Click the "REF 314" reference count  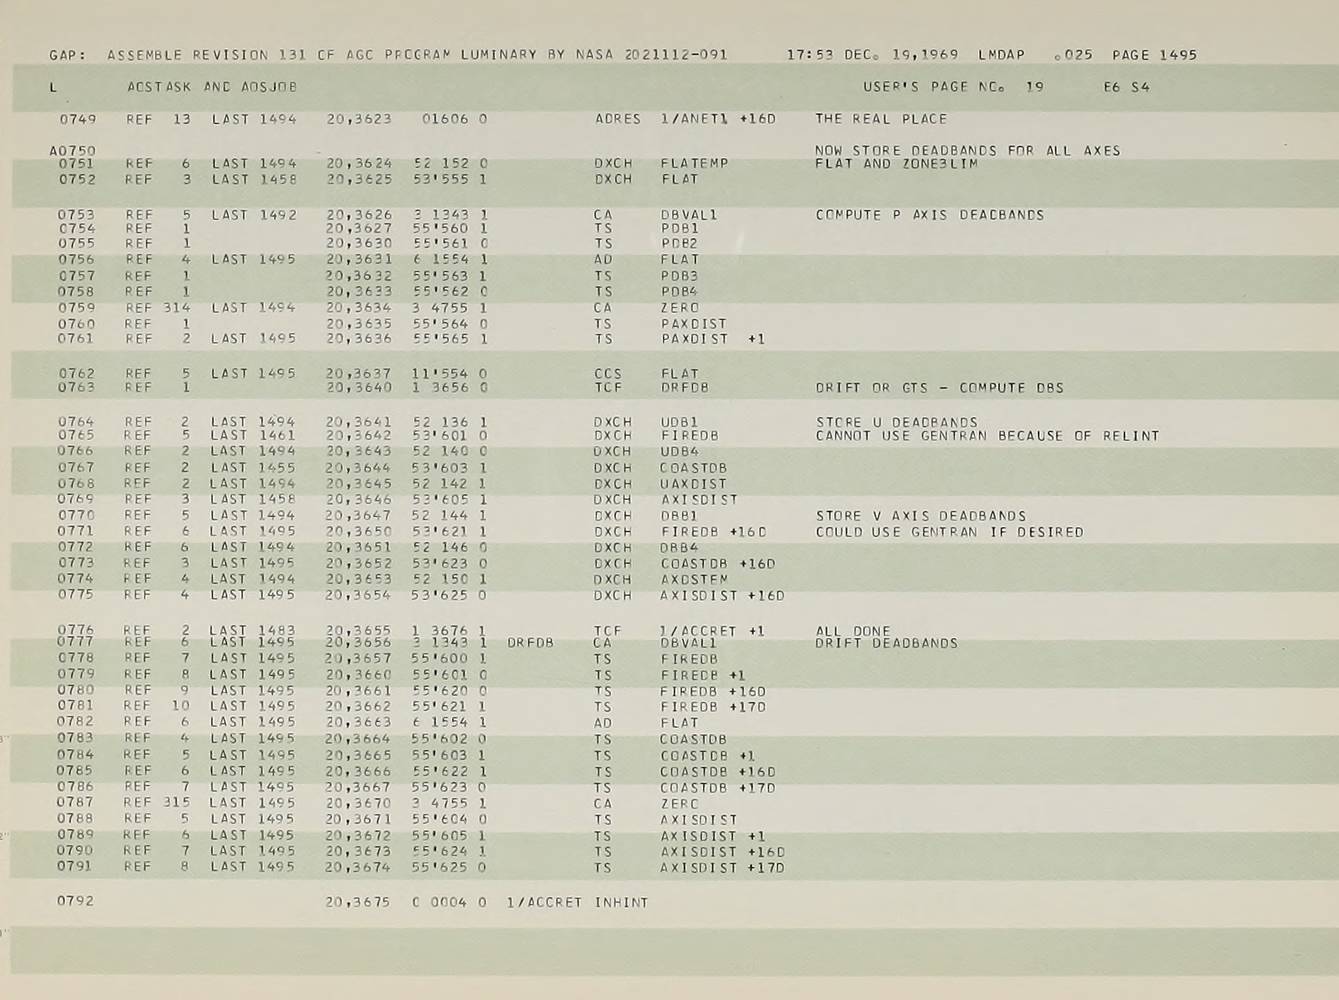click(158, 308)
